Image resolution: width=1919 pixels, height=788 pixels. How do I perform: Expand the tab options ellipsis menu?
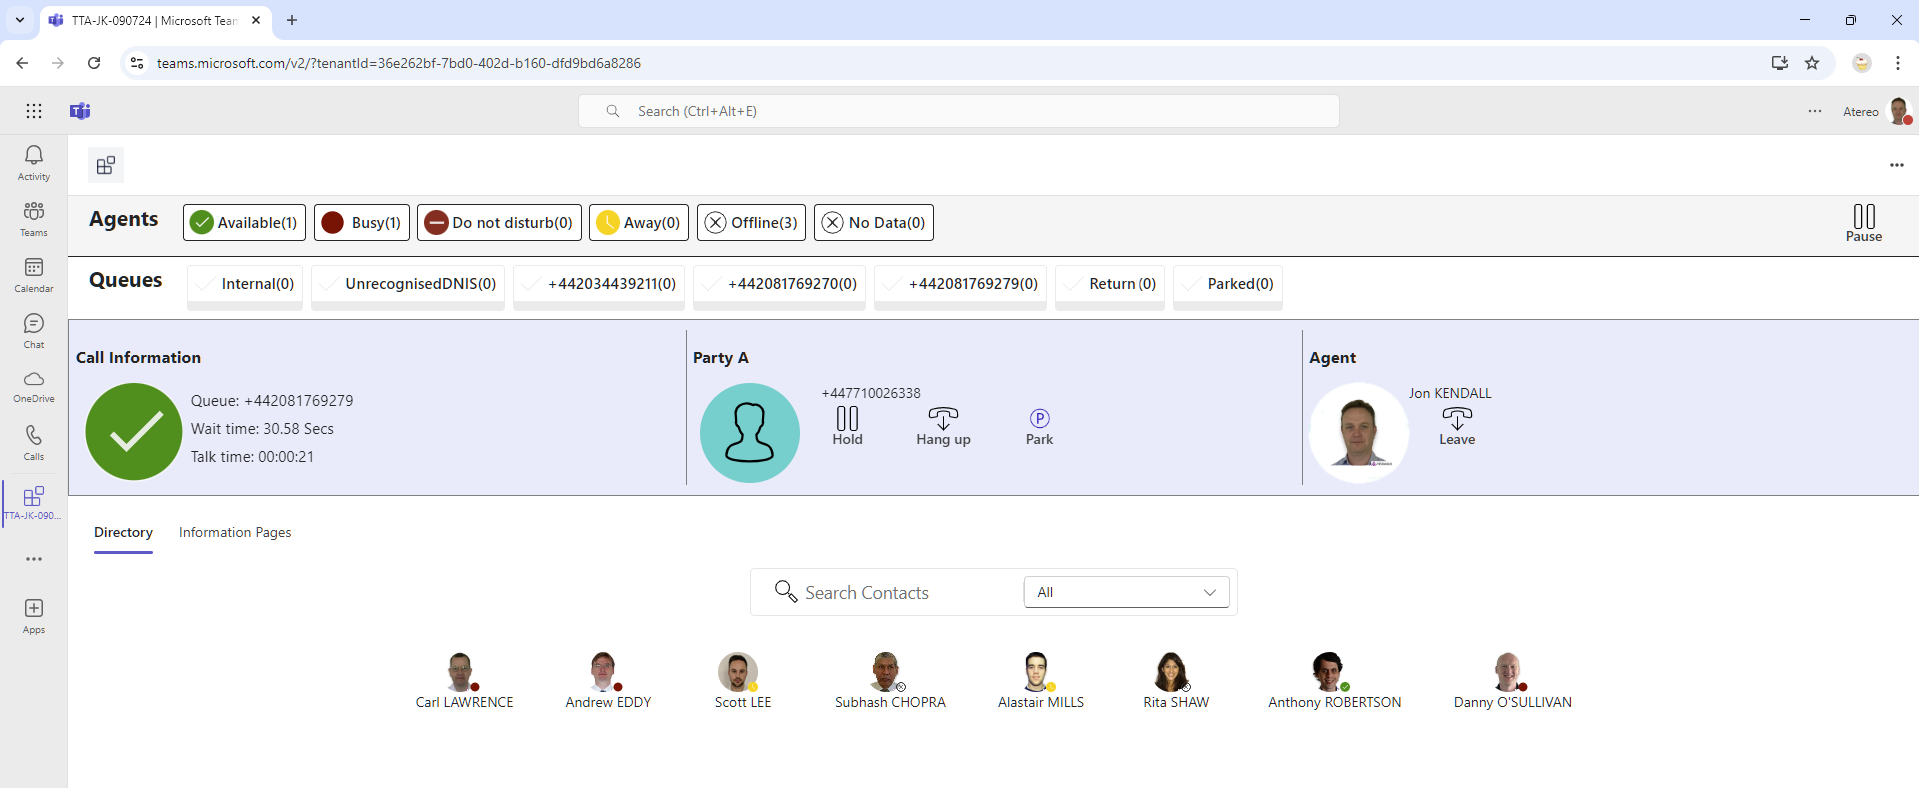[1896, 165]
